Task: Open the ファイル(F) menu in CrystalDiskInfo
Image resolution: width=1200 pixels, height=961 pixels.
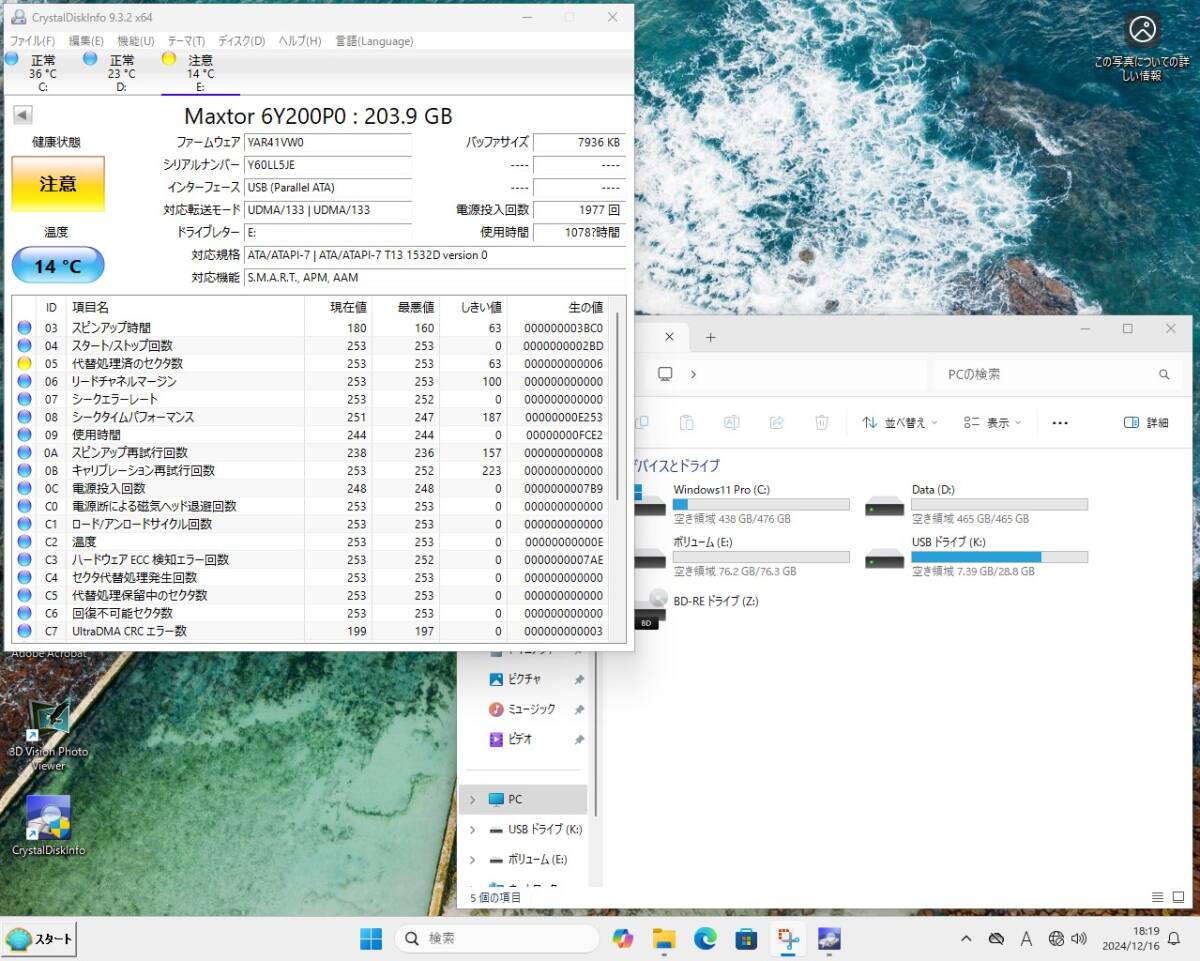Action: click(x=32, y=41)
